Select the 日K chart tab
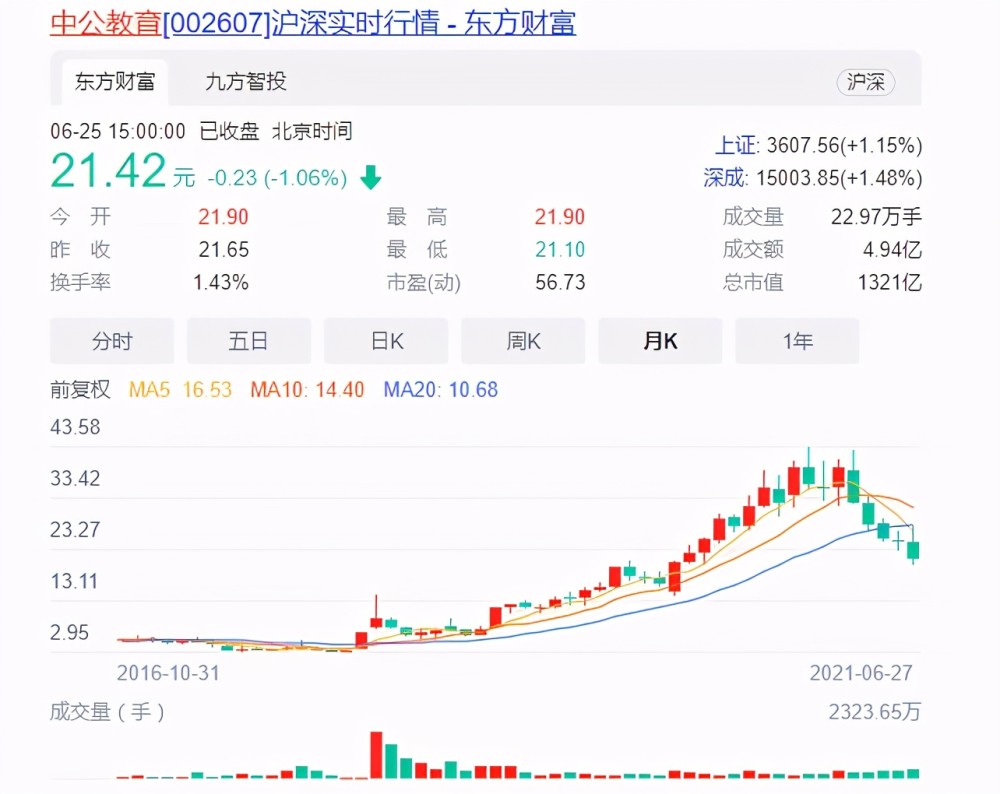Screen dimensions: 1000x794 coord(386,341)
